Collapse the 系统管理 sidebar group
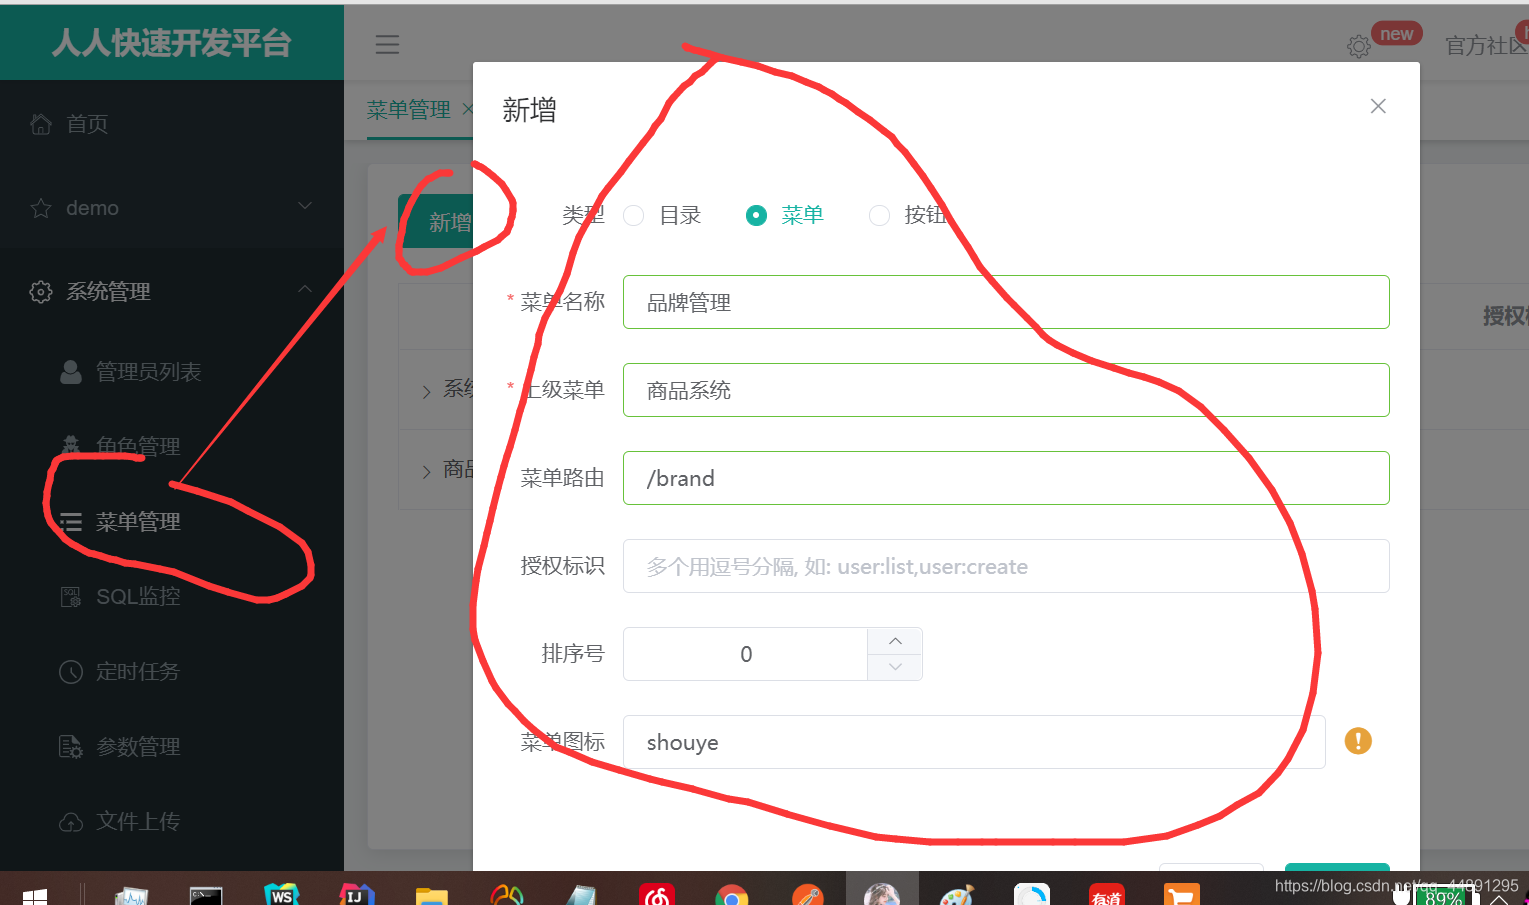Viewport: 1529px width, 905px height. pos(305,289)
